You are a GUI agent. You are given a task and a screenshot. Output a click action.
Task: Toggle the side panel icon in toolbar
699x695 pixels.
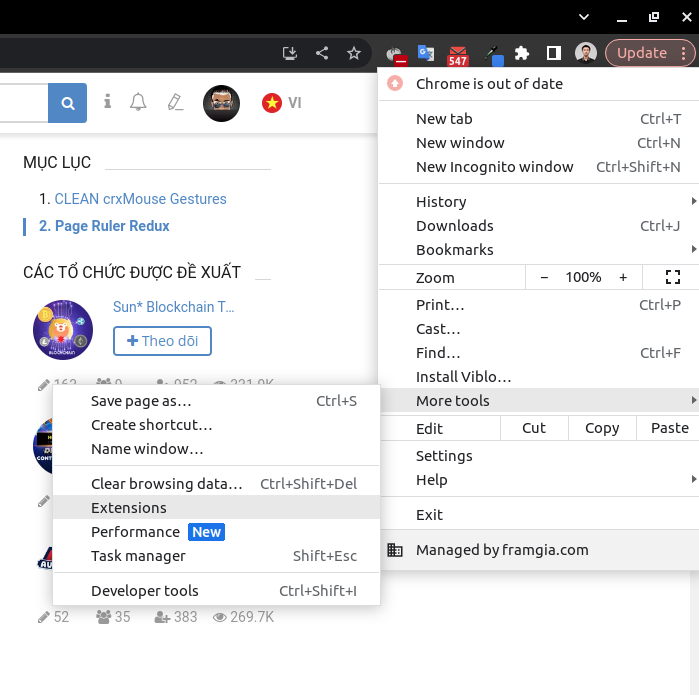554,53
